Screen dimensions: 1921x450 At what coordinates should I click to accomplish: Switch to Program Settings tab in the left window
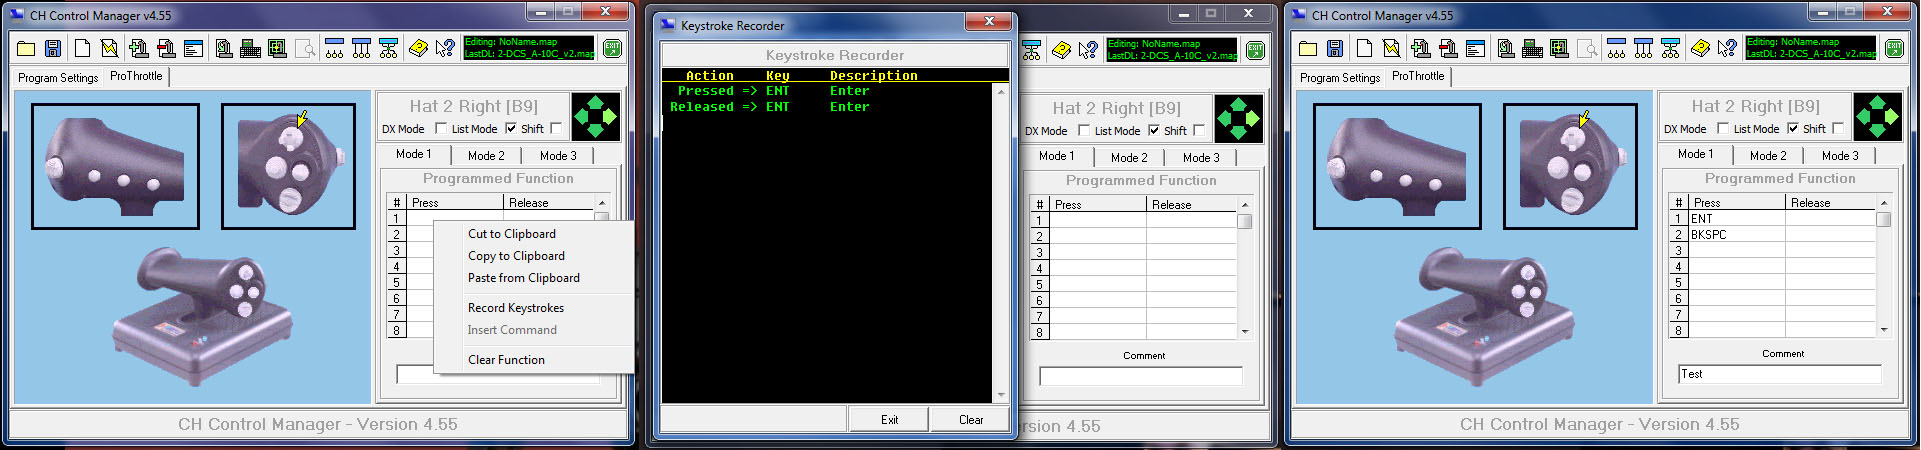coord(58,77)
